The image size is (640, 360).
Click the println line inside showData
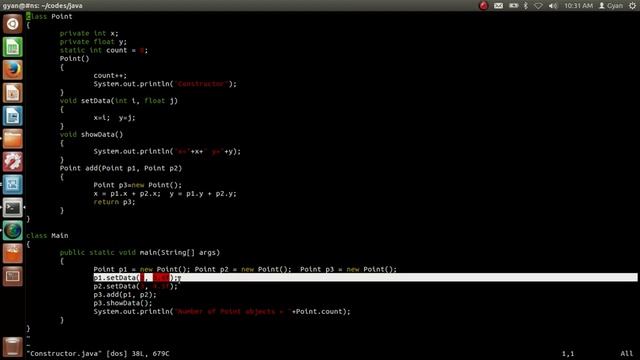click(x=167, y=151)
